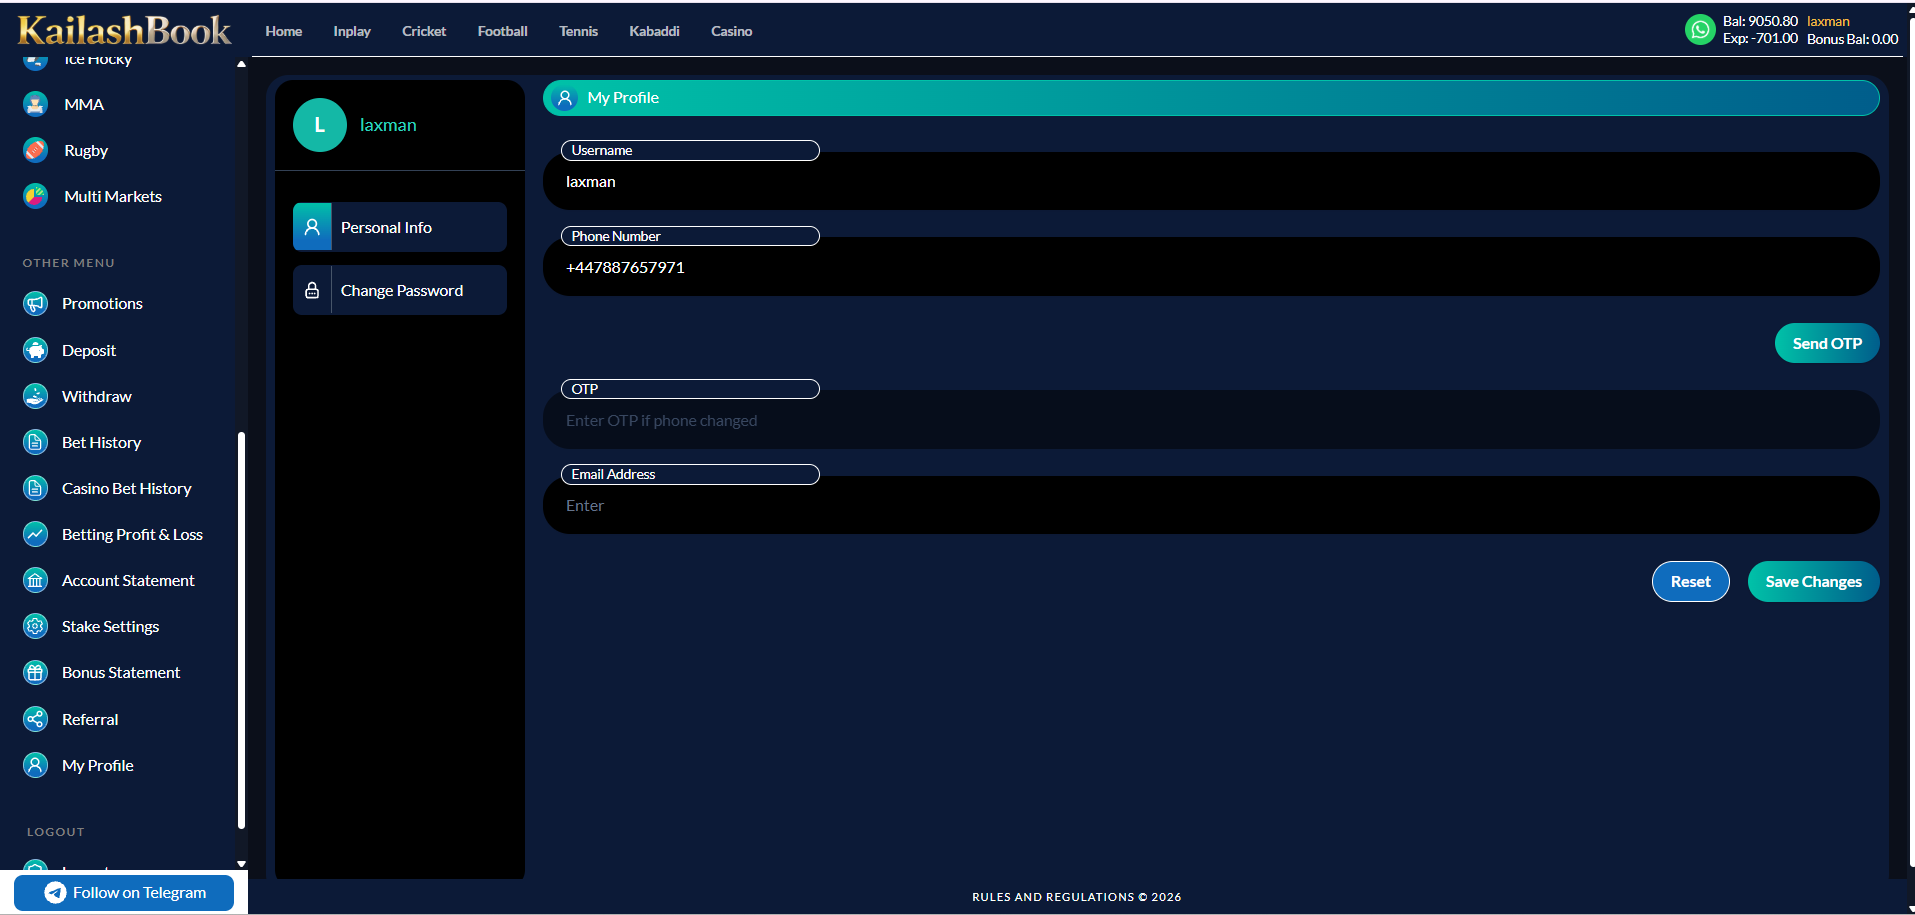Click Follow on Telegram button
The width and height of the screenshot is (1915, 915).
(124, 893)
